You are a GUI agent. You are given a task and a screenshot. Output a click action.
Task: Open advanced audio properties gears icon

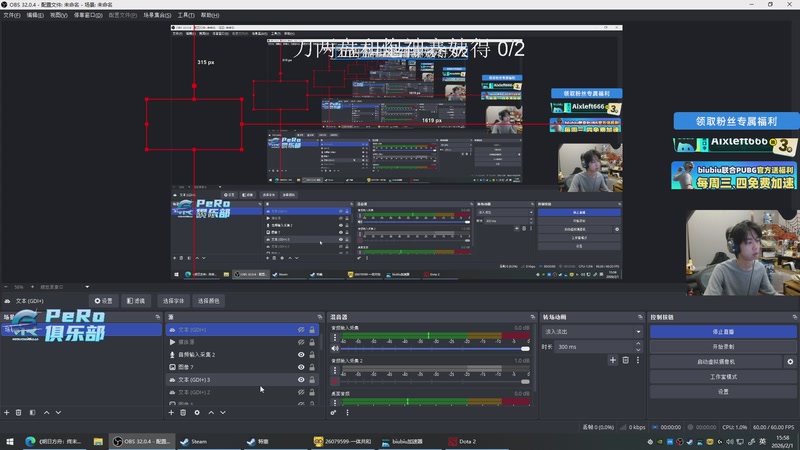333,412
